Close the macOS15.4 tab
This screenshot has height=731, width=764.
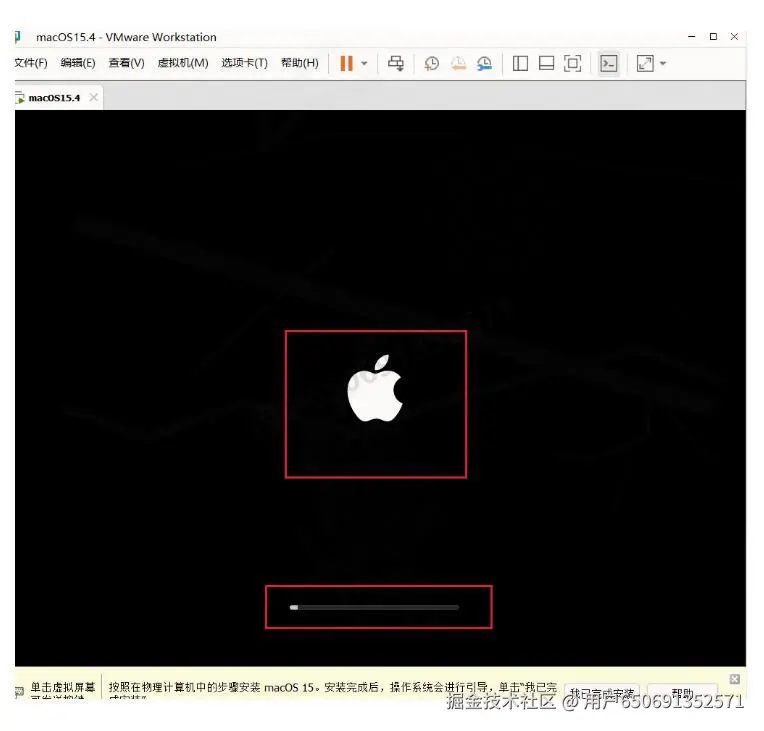pyautogui.click(x=94, y=97)
